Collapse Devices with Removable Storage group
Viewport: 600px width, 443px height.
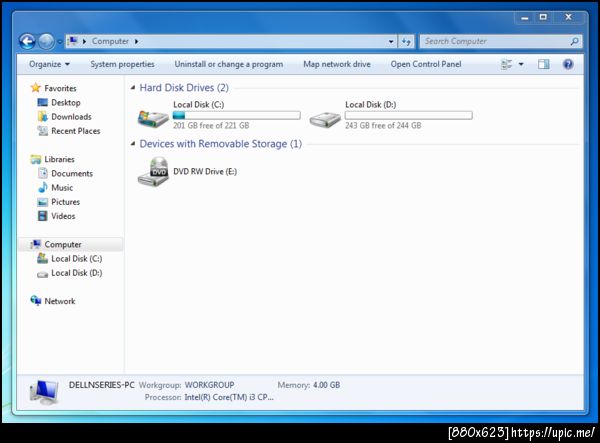click(x=133, y=144)
